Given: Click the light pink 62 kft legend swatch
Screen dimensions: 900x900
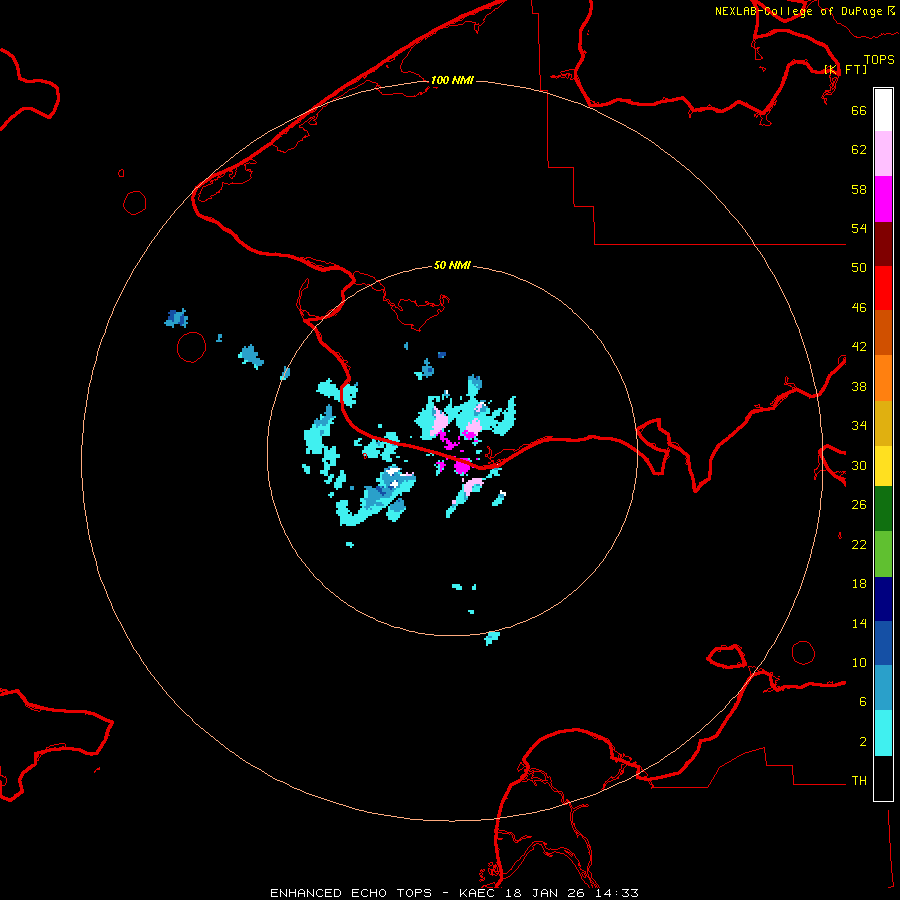Looking at the screenshot, I should (x=883, y=153).
